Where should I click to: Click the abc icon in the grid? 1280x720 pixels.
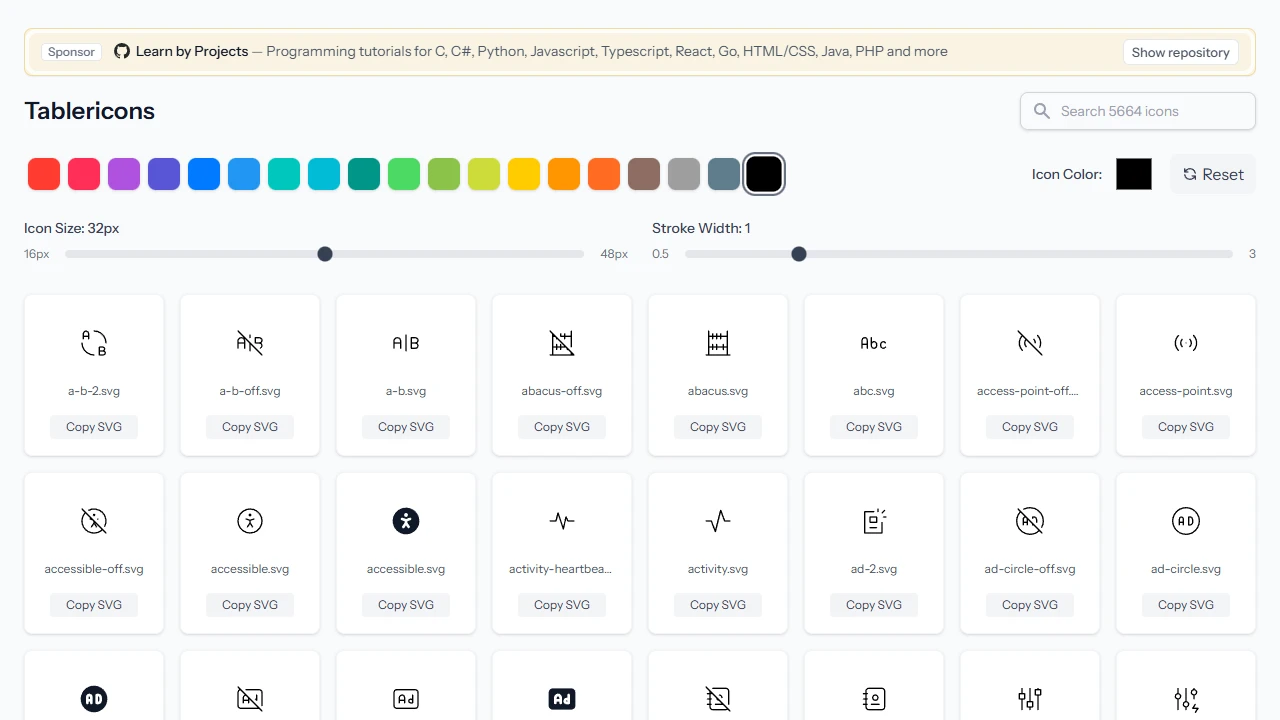(x=873, y=343)
